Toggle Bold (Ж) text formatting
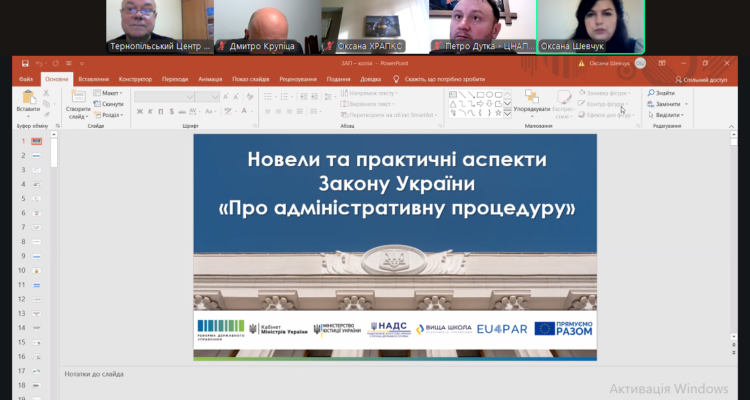The width and height of the screenshot is (750, 400). tap(139, 112)
